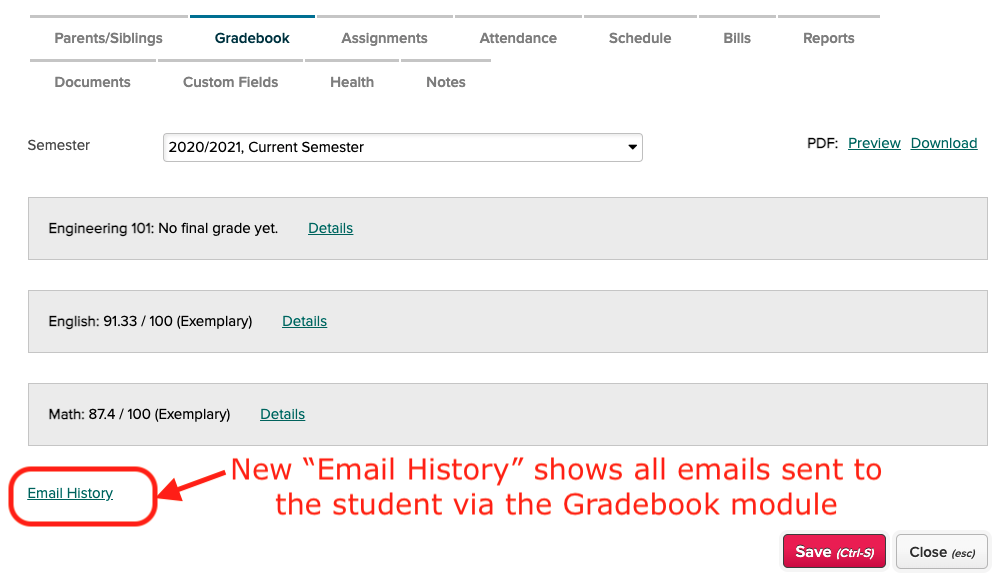Image resolution: width=1008 pixels, height=582 pixels.
Task: Select the Gradebook tab
Action: point(252,39)
